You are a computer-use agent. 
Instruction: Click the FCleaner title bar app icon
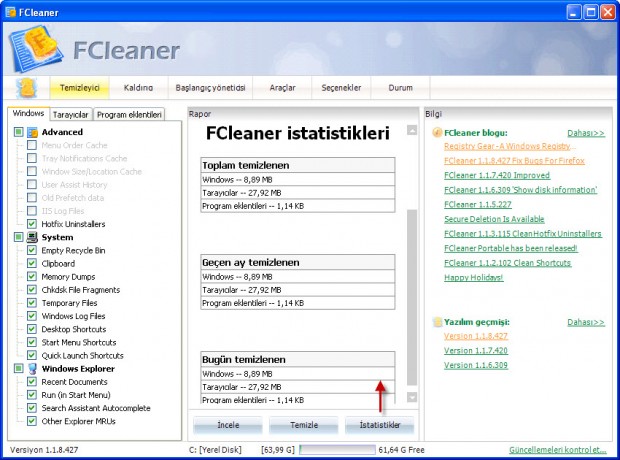tap(11, 12)
